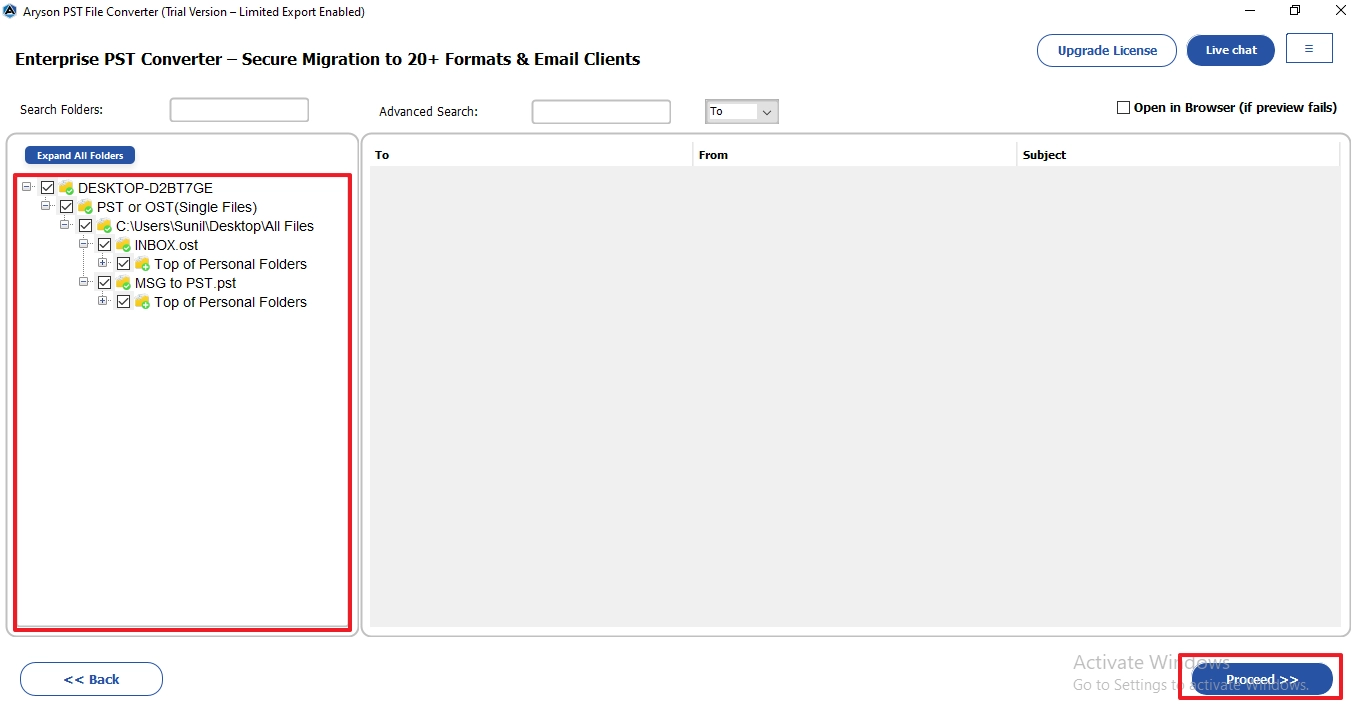Select the C:\Users\Sunil\Desktop\All Files label

tap(215, 226)
